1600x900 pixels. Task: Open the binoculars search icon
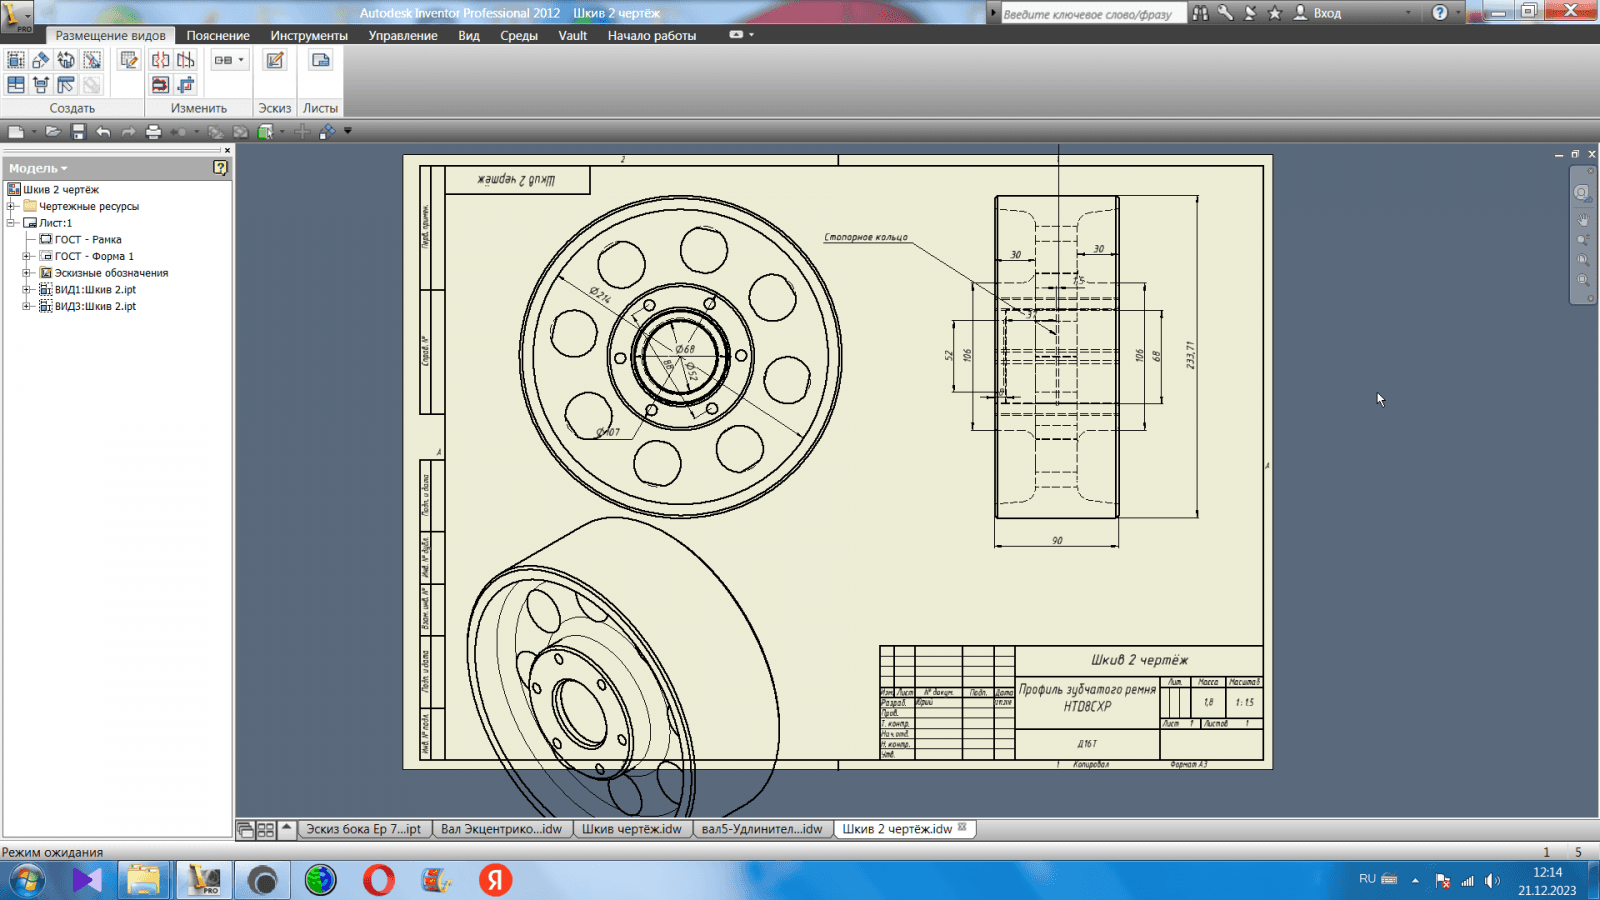[1200, 13]
